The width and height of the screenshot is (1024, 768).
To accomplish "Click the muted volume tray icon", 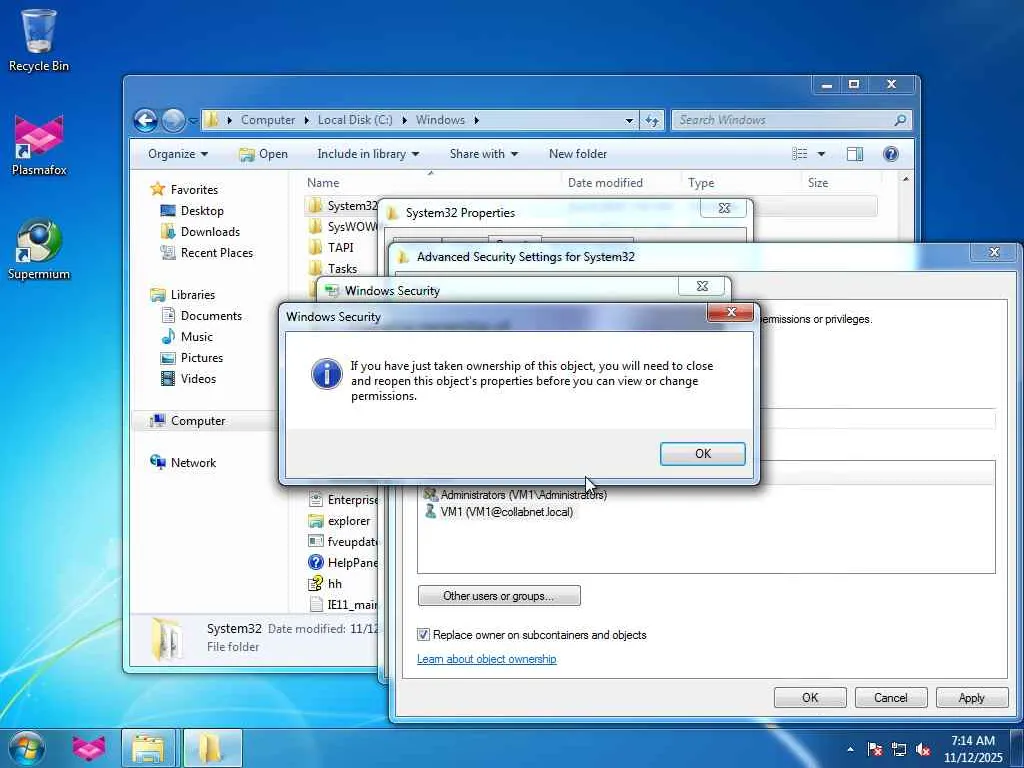I will pos(923,749).
